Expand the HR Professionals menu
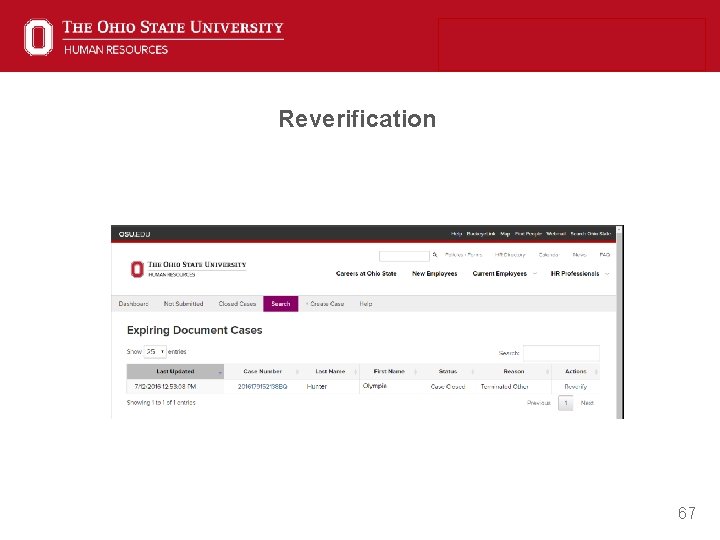The height and width of the screenshot is (540, 720). 579,274
